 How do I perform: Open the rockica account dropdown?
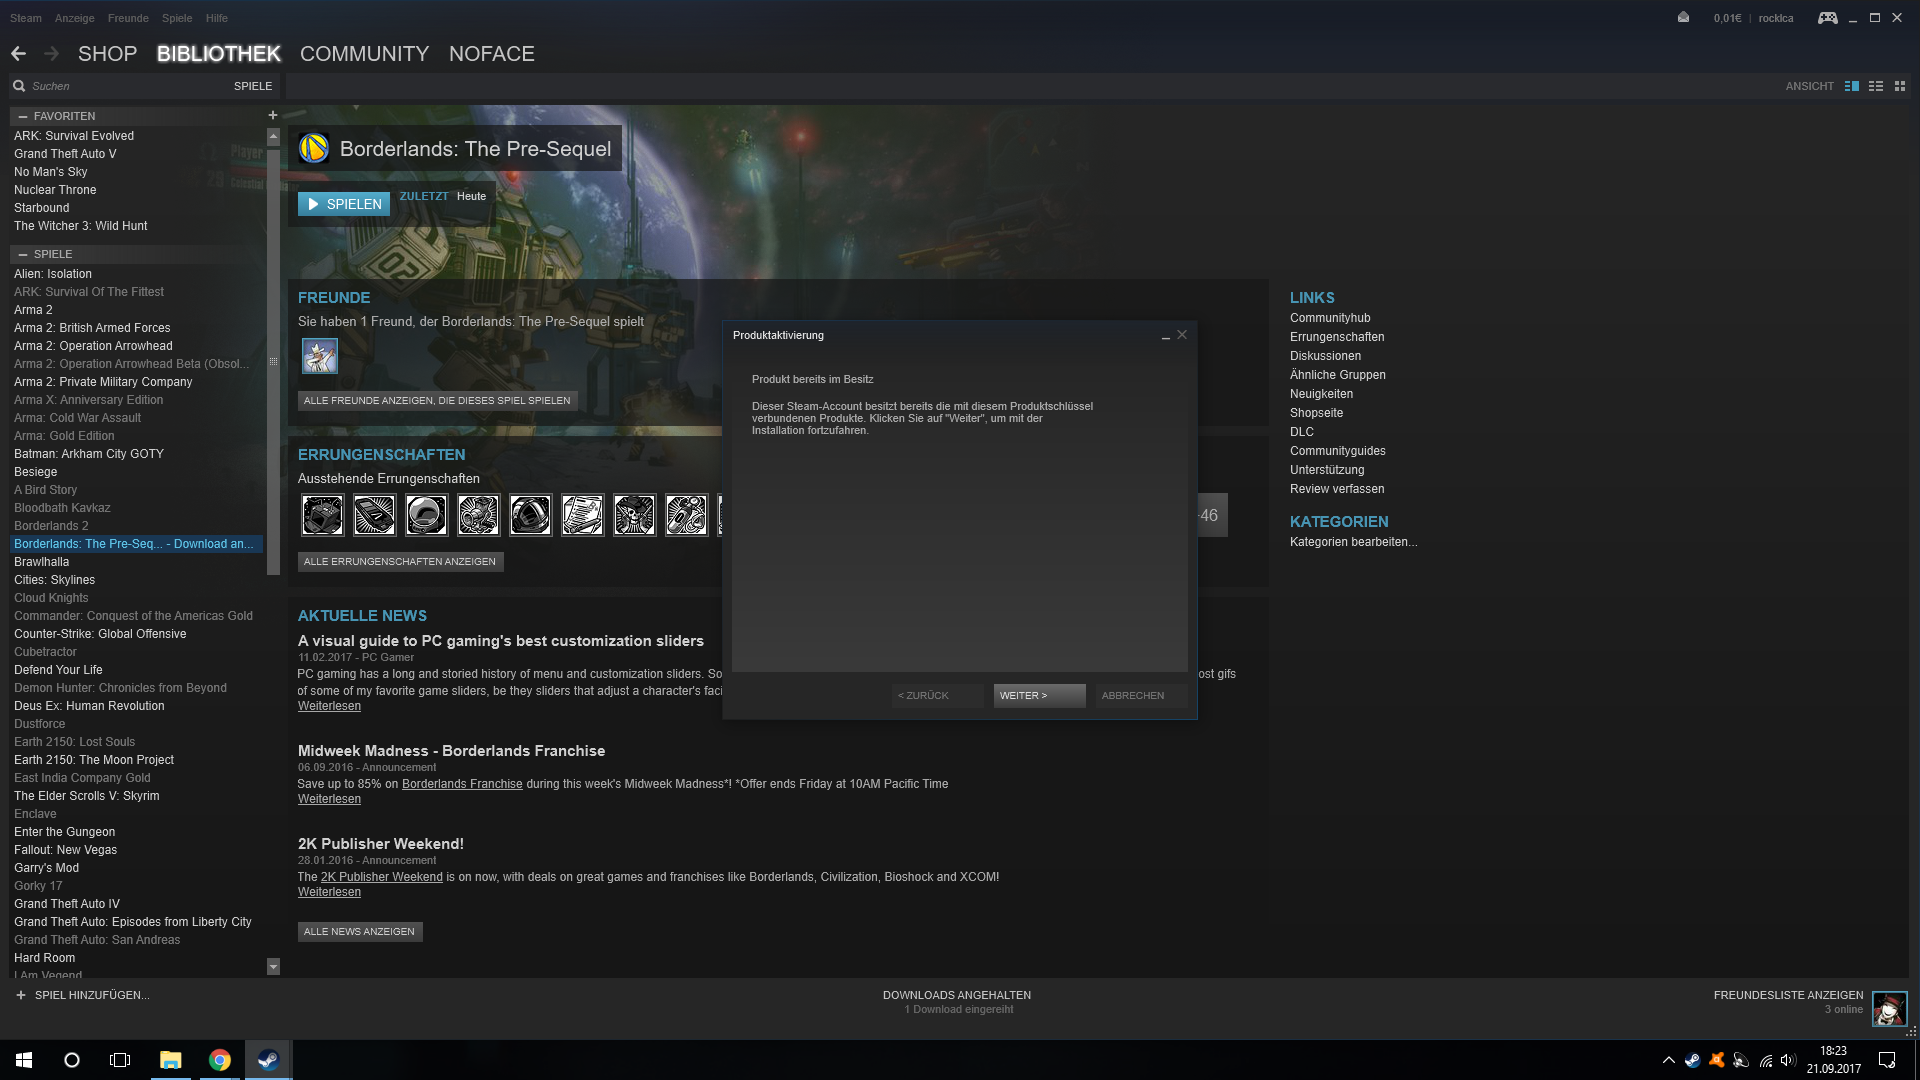[x=1776, y=18]
